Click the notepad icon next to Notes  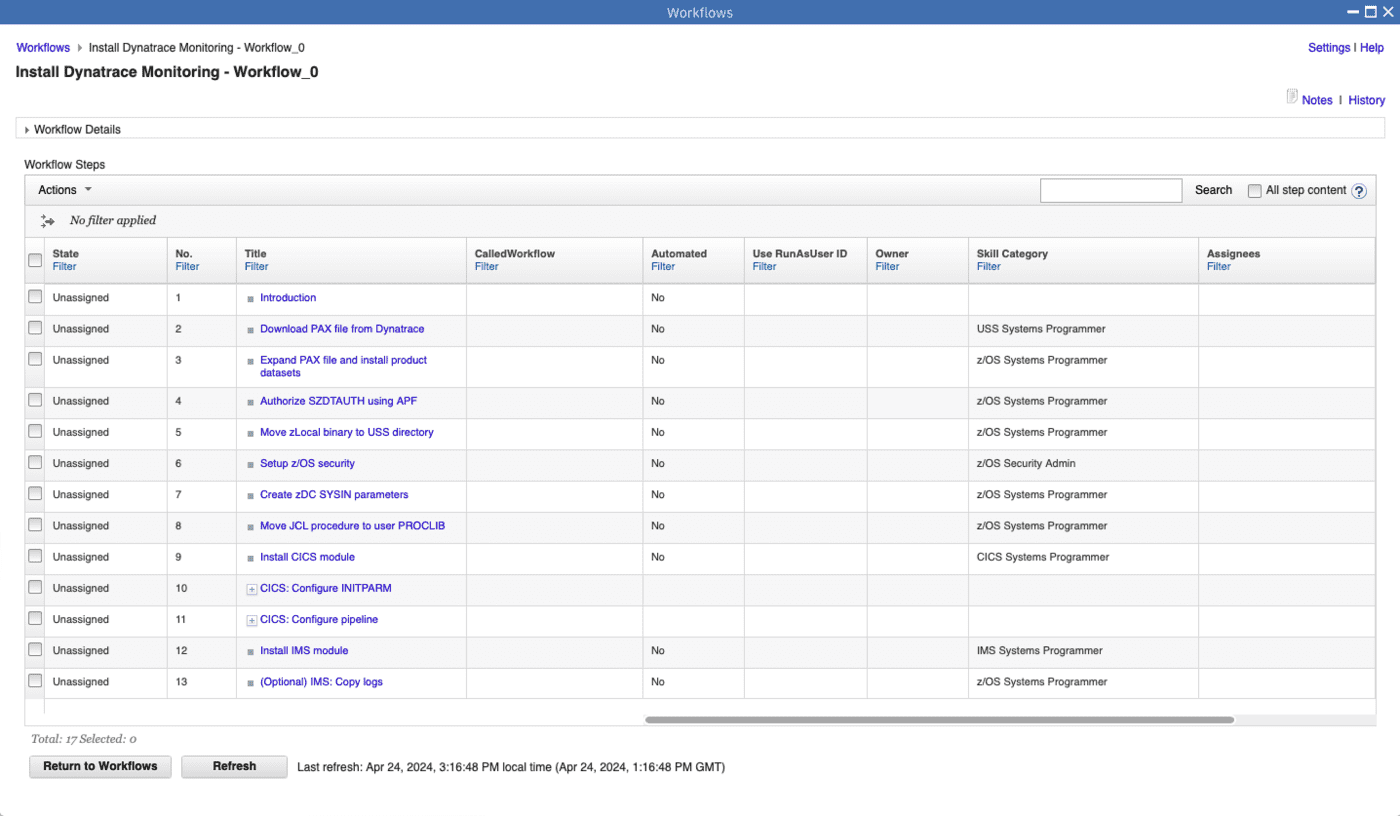pyautogui.click(x=1291, y=99)
